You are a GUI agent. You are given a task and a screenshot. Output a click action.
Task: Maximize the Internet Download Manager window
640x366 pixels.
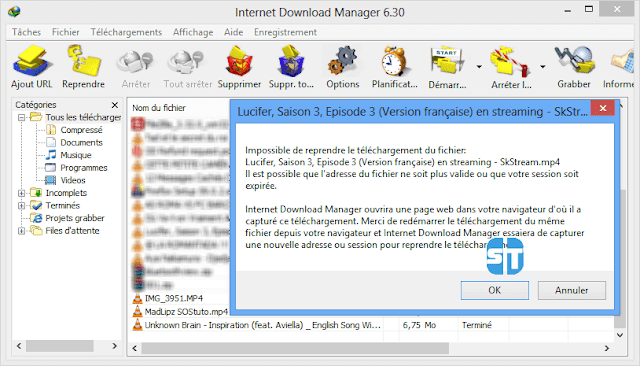click(x=589, y=9)
